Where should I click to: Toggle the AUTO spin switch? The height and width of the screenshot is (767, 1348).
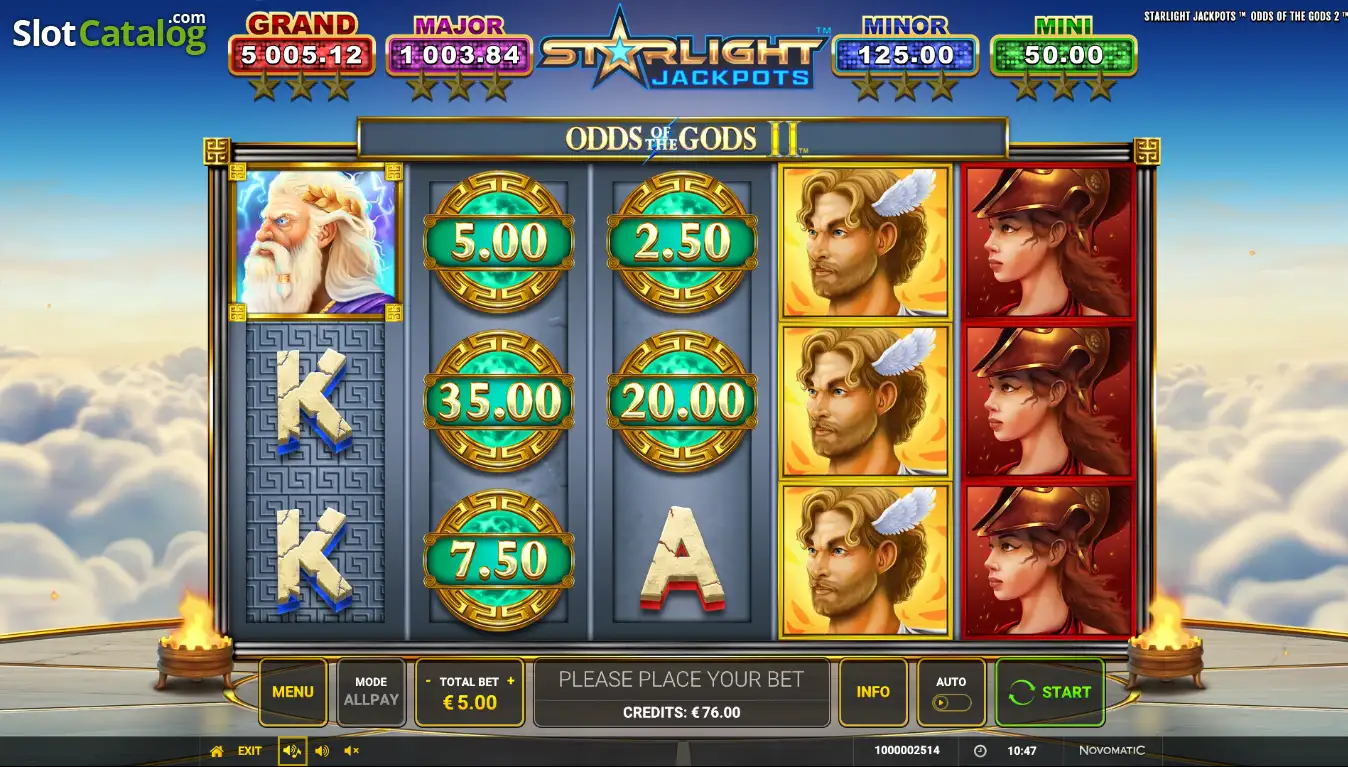(x=951, y=702)
